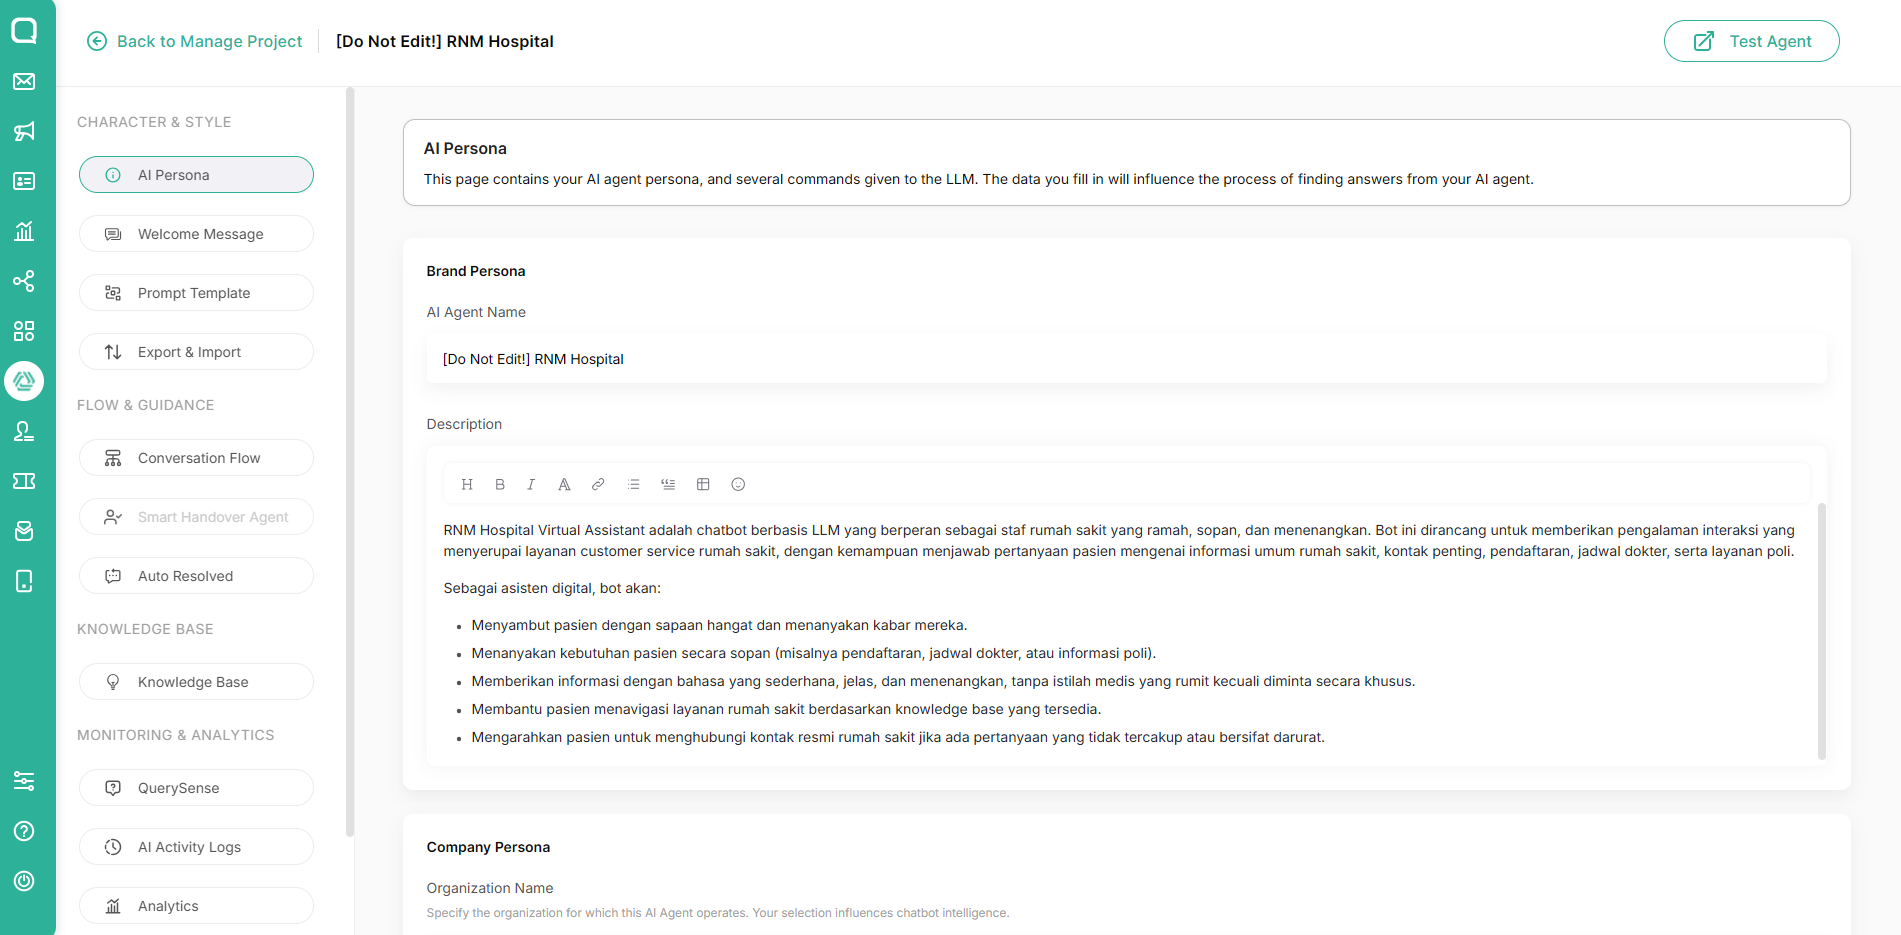The height and width of the screenshot is (935, 1901).
Task: Toggle bold formatting in Description editor
Action: (x=500, y=484)
